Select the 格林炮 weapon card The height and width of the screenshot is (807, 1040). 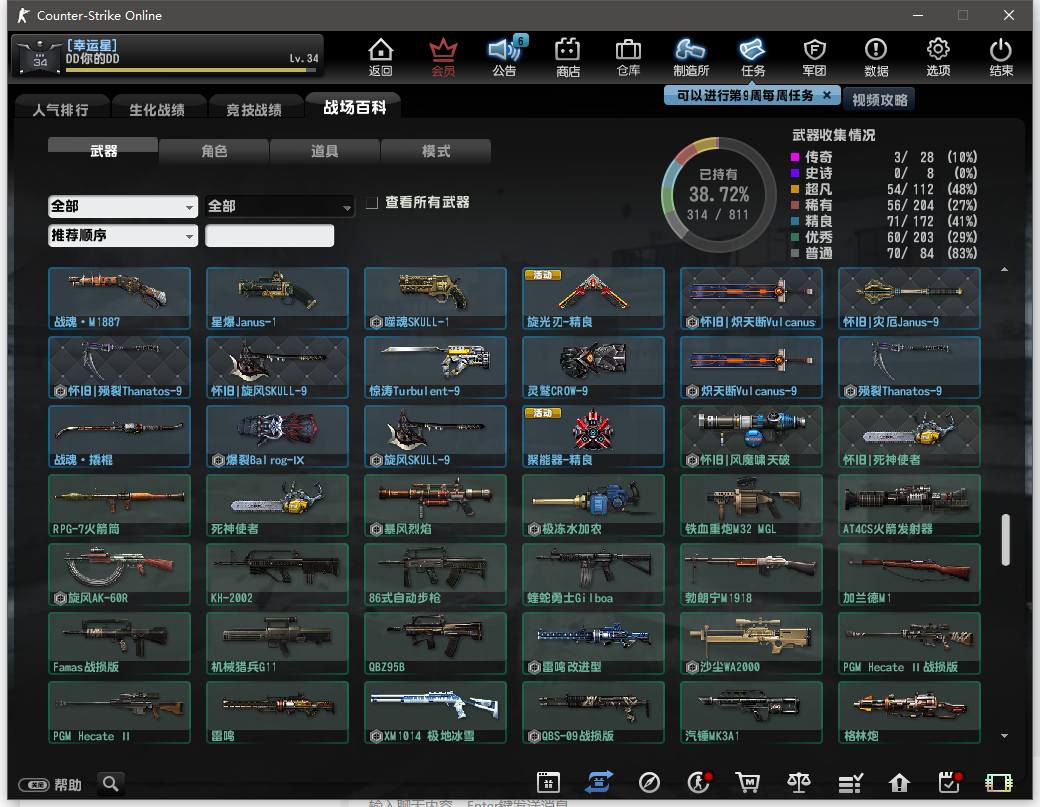(x=909, y=712)
